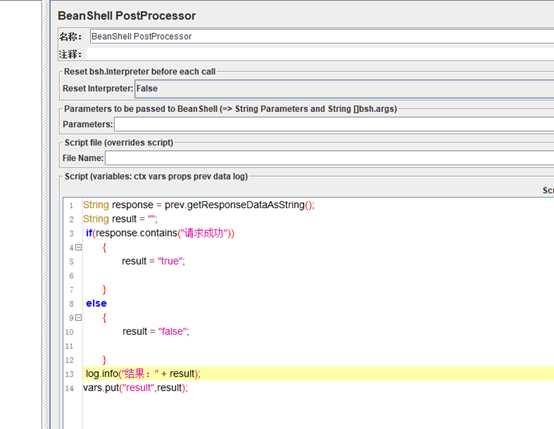This screenshot has width=554, height=429.
Task: Click the result = "true" line
Action: 153,261
